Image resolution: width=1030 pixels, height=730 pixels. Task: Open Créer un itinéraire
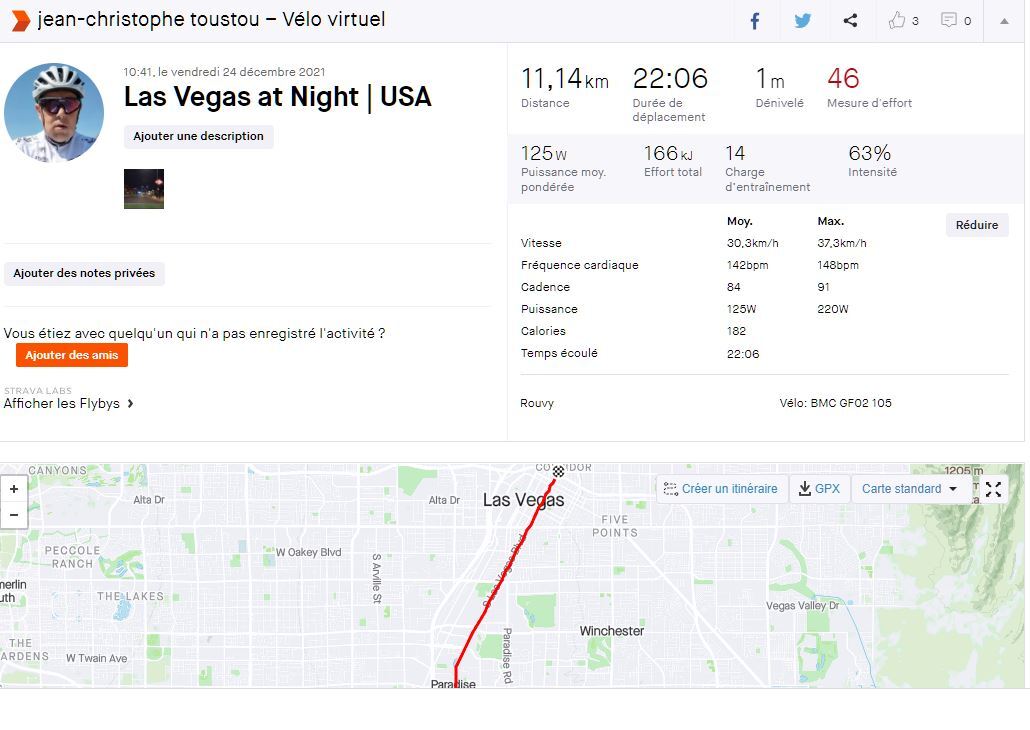720,489
